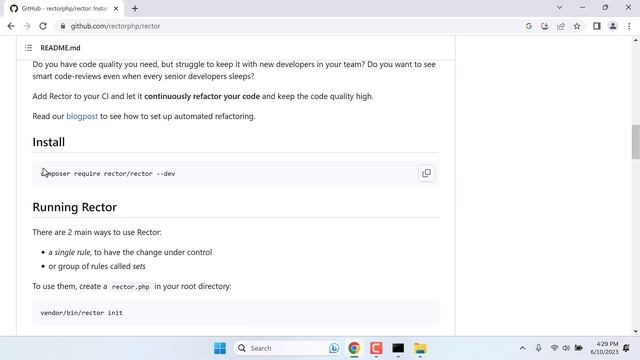Viewport: 640px width, 360px height.
Task: Open File Explorer from taskbar
Action: [x=420, y=348]
